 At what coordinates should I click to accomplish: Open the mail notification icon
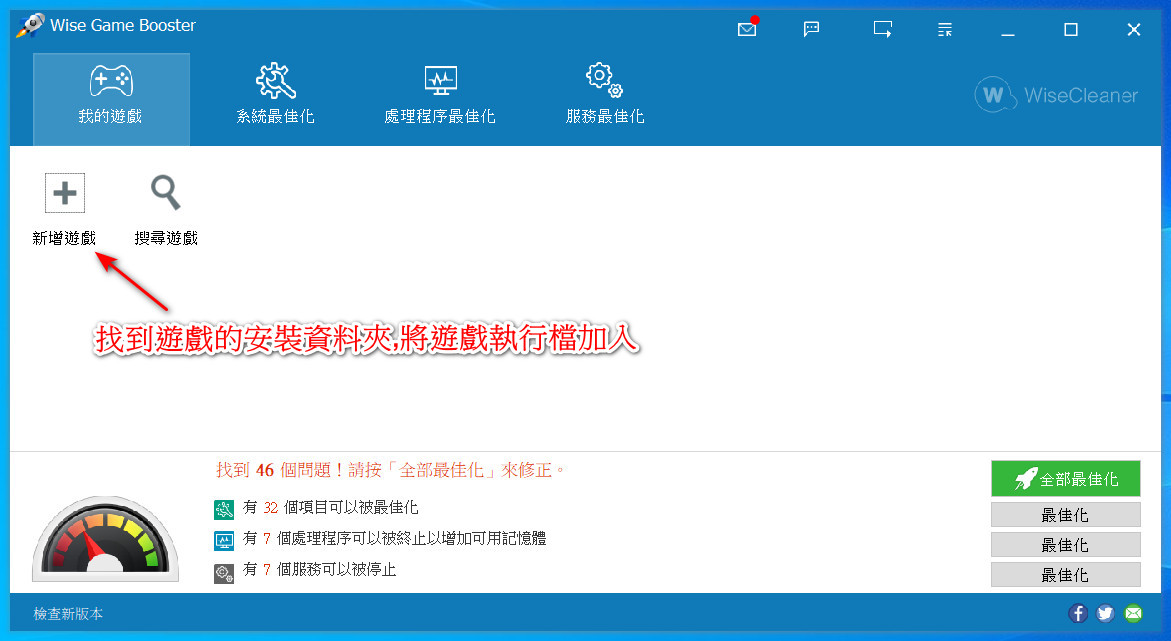click(x=748, y=28)
